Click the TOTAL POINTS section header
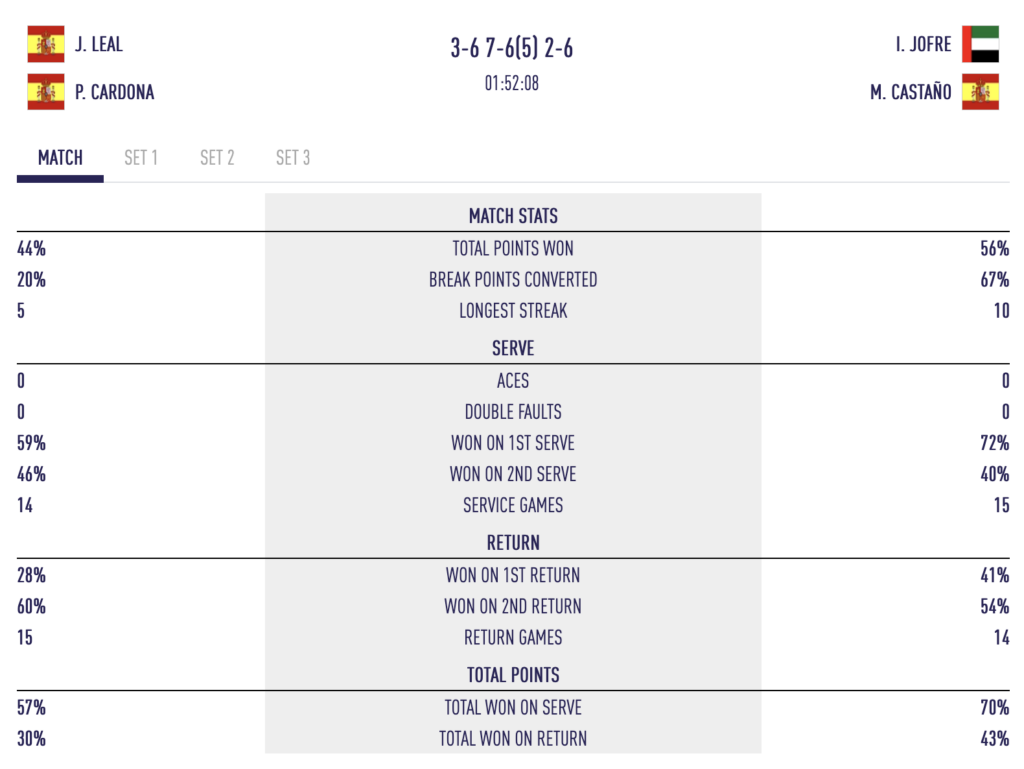This screenshot has width=1024, height=769. pyautogui.click(x=513, y=675)
